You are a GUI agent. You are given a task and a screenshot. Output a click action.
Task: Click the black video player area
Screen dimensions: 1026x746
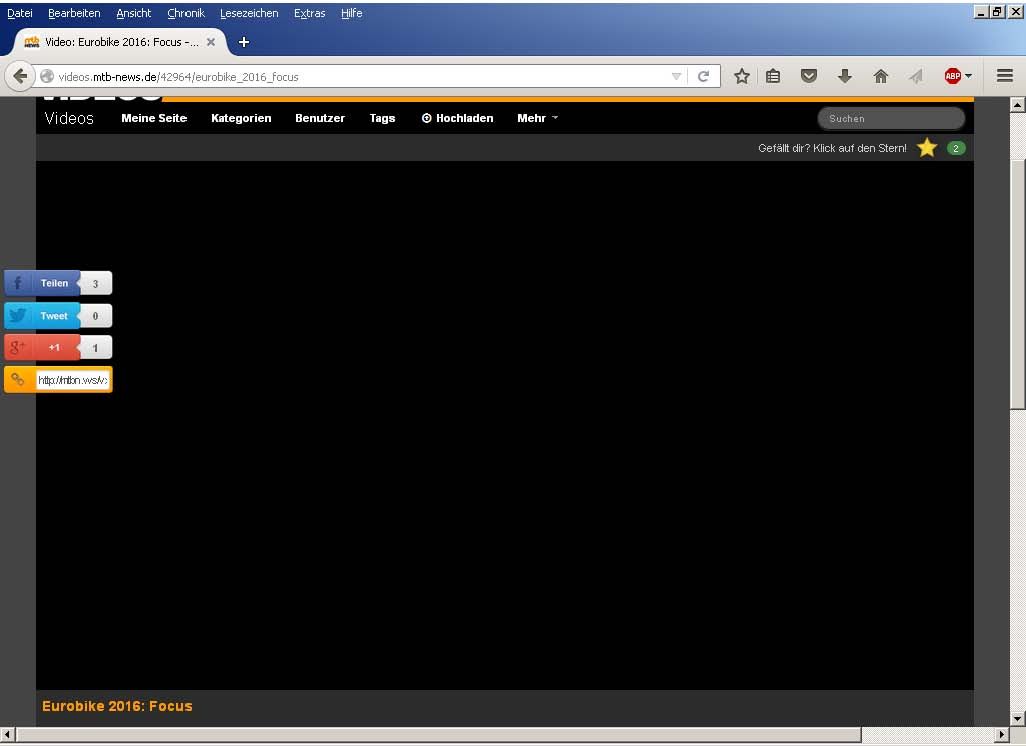click(x=504, y=425)
